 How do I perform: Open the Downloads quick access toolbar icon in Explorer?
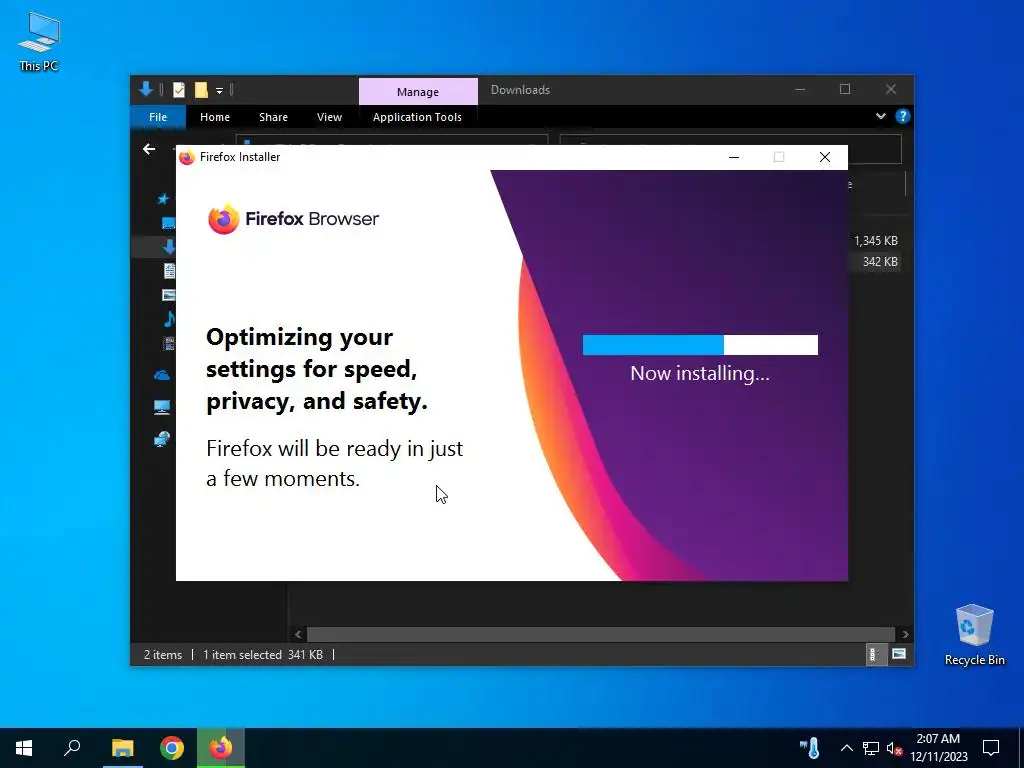(x=146, y=89)
